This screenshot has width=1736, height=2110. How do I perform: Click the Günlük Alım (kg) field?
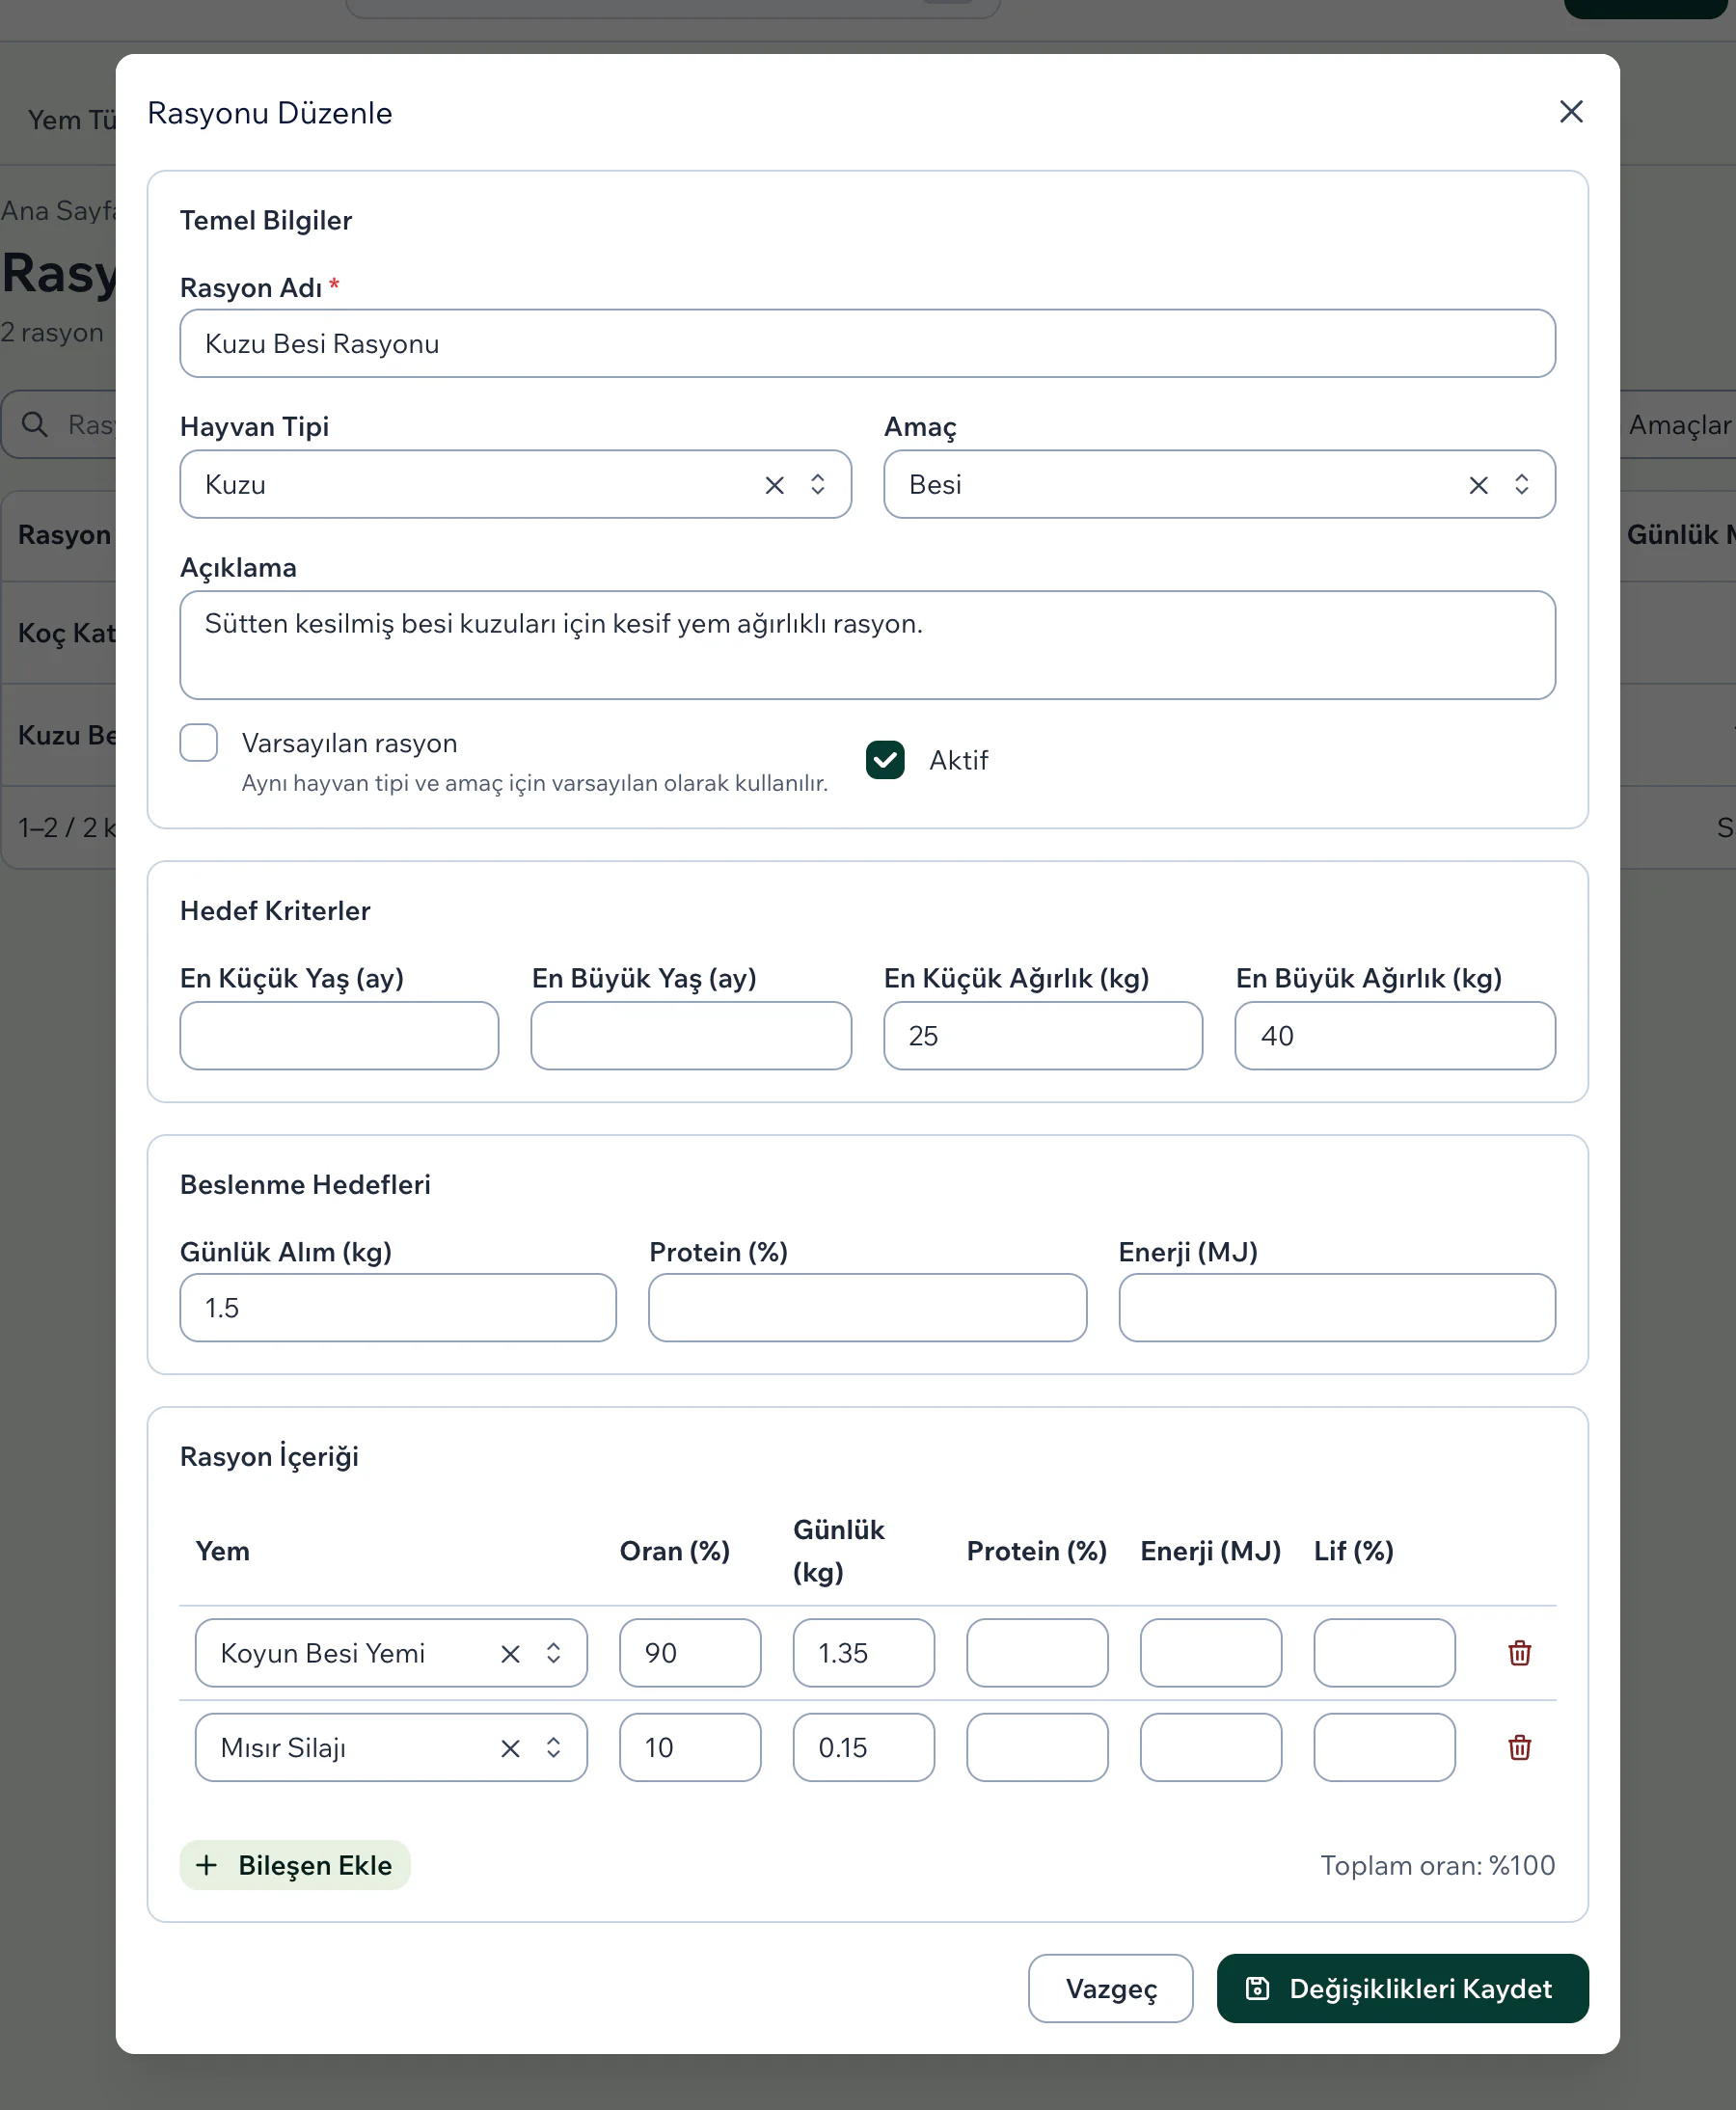tap(398, 1307)
